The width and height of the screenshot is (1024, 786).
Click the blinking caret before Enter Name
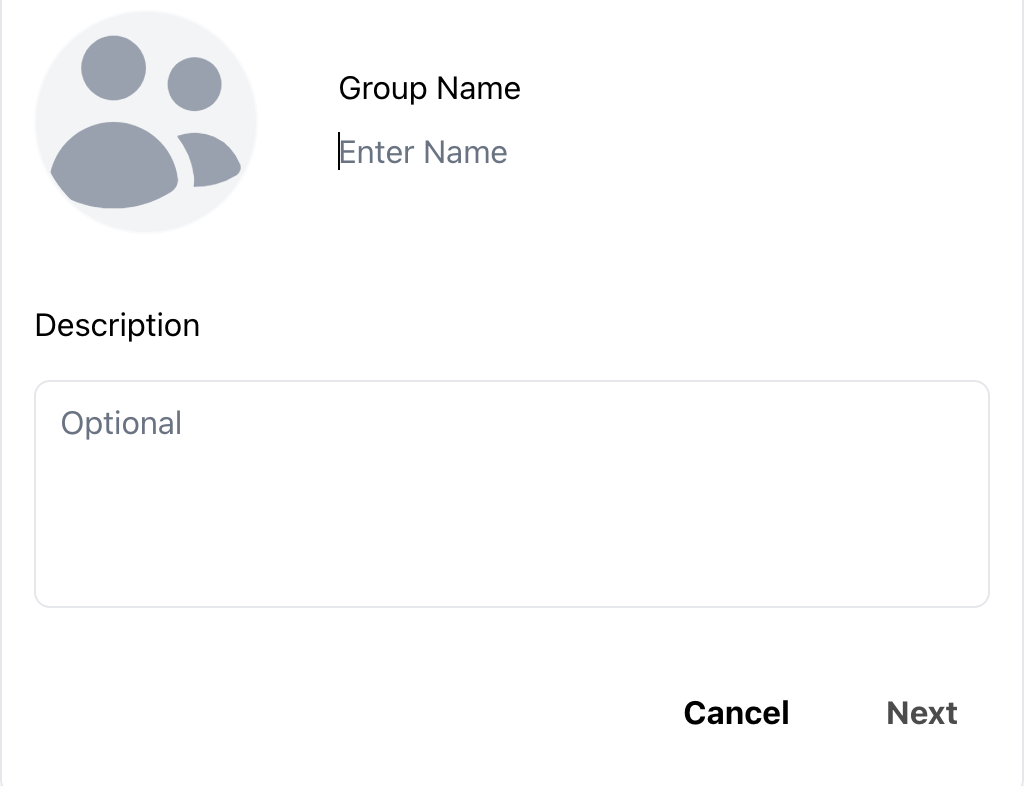338,151
